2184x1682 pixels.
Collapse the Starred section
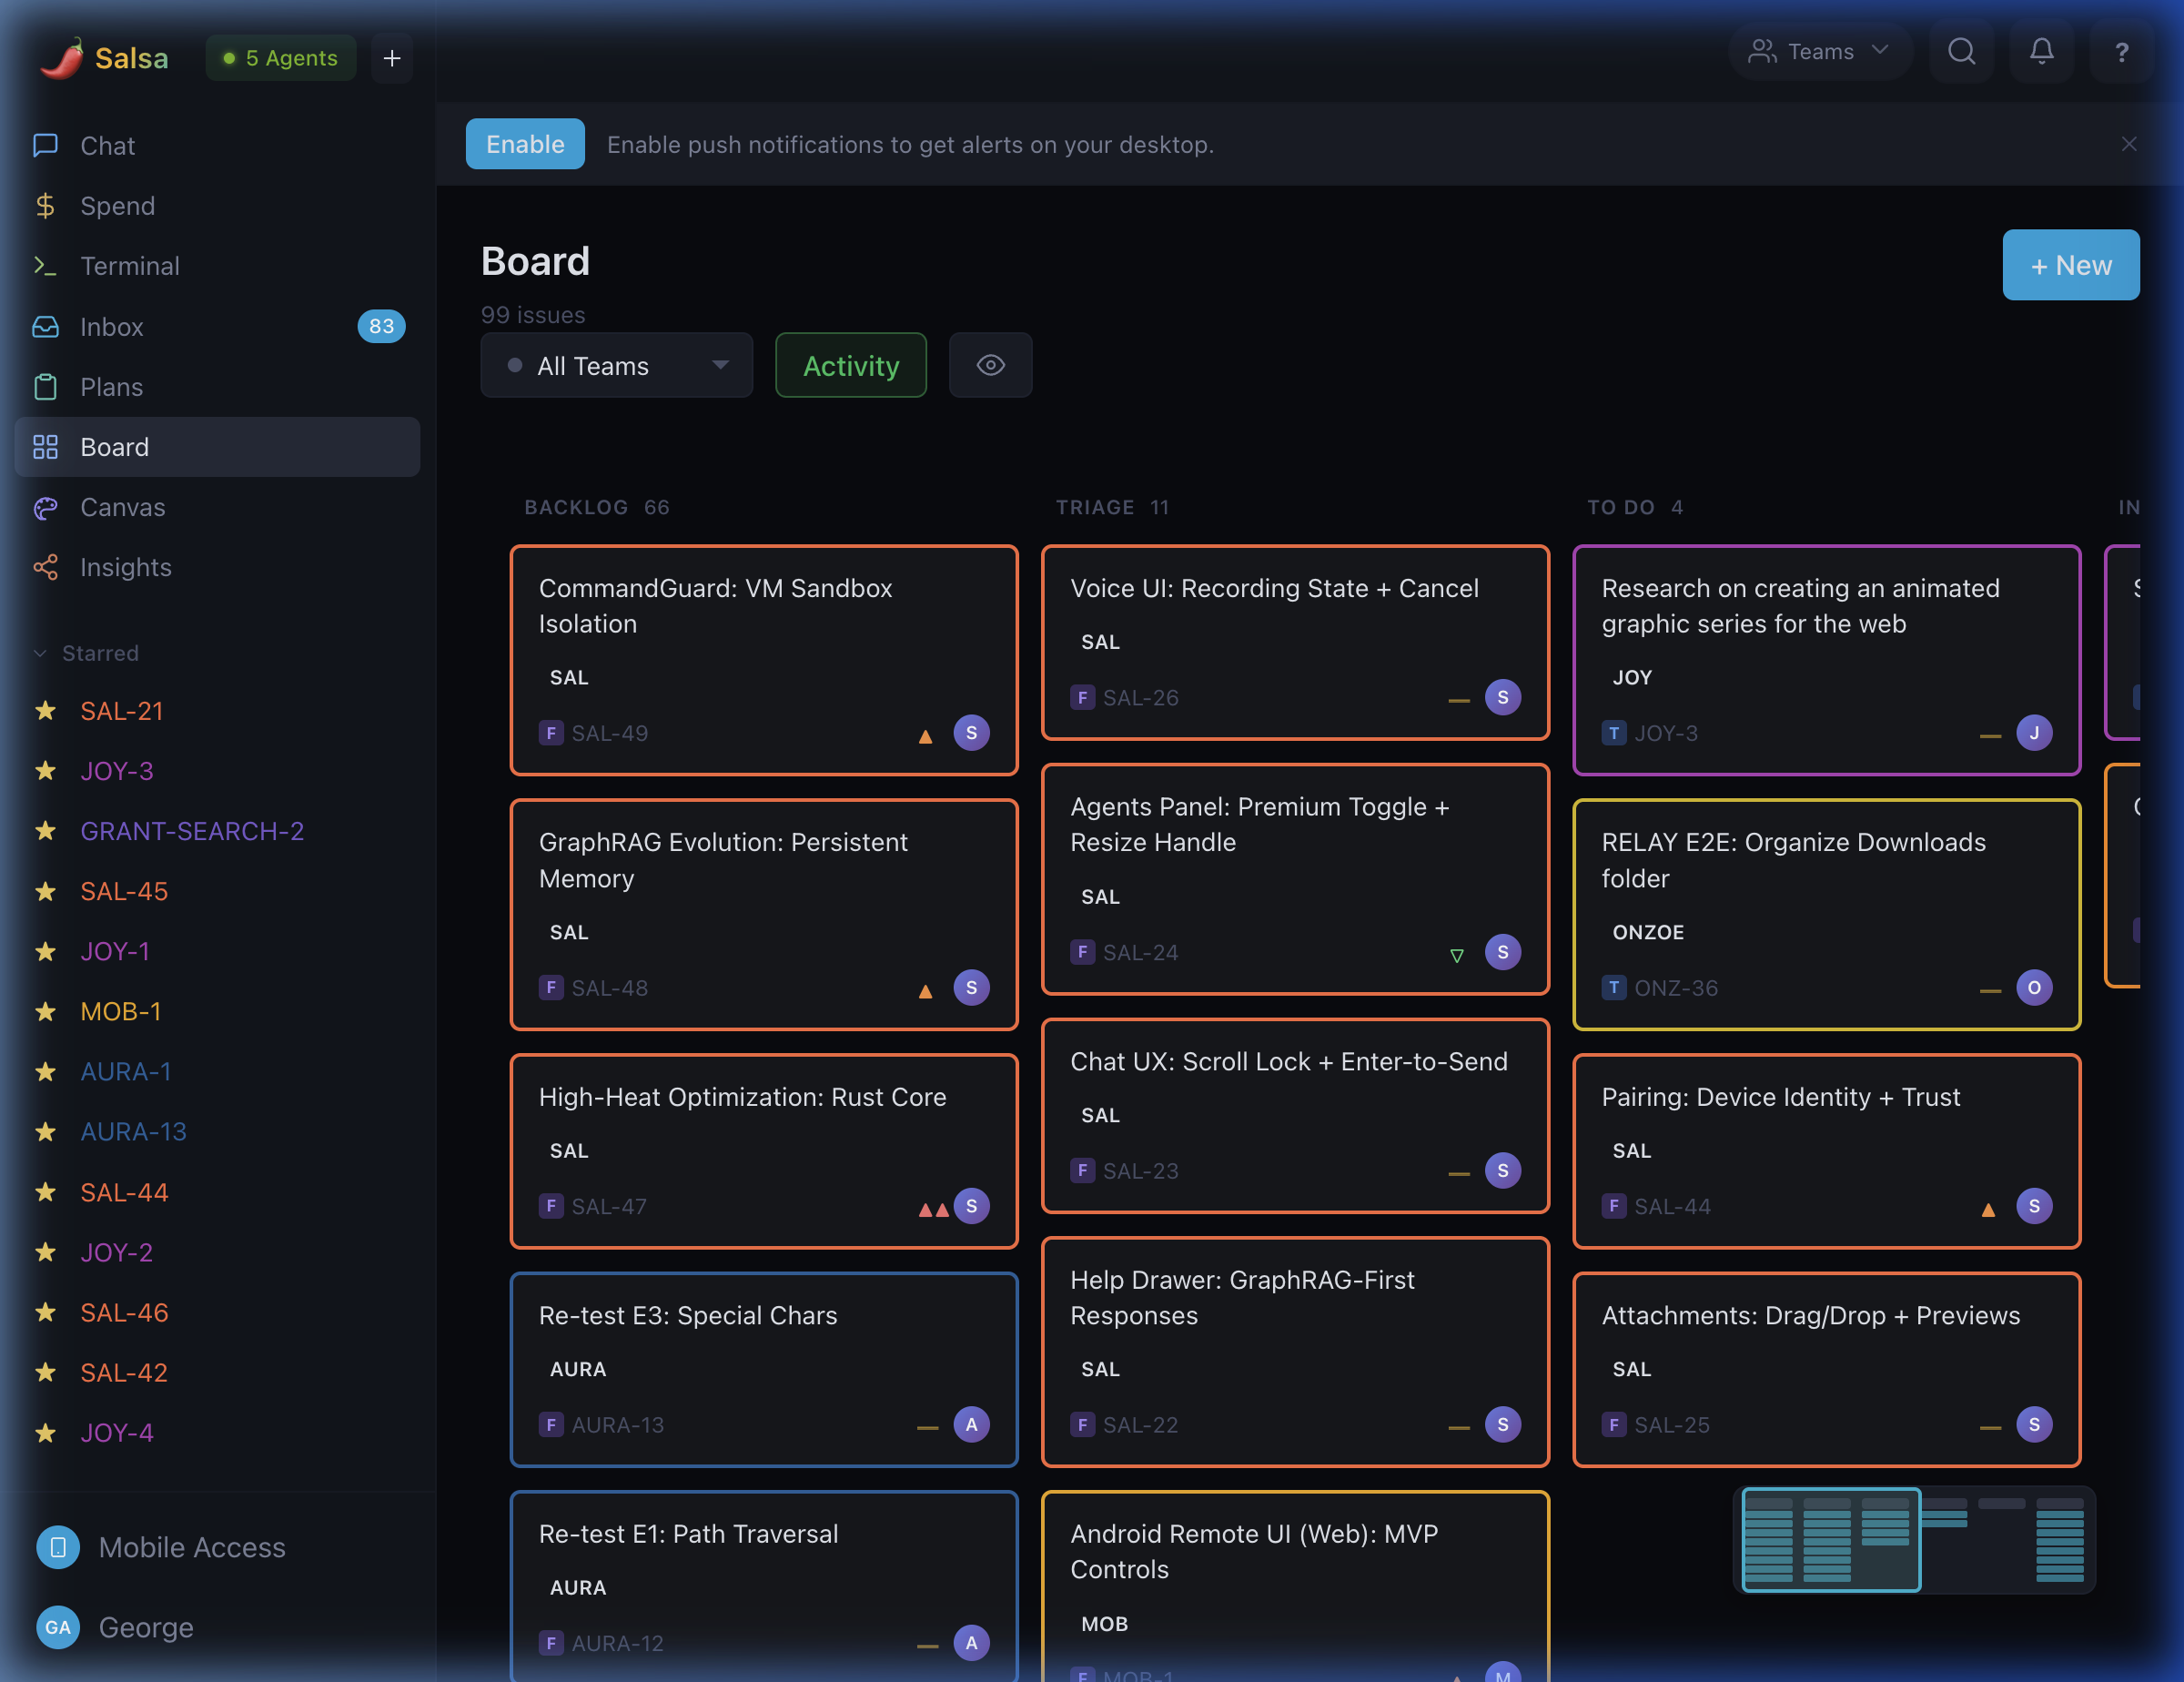click(40, 653)
